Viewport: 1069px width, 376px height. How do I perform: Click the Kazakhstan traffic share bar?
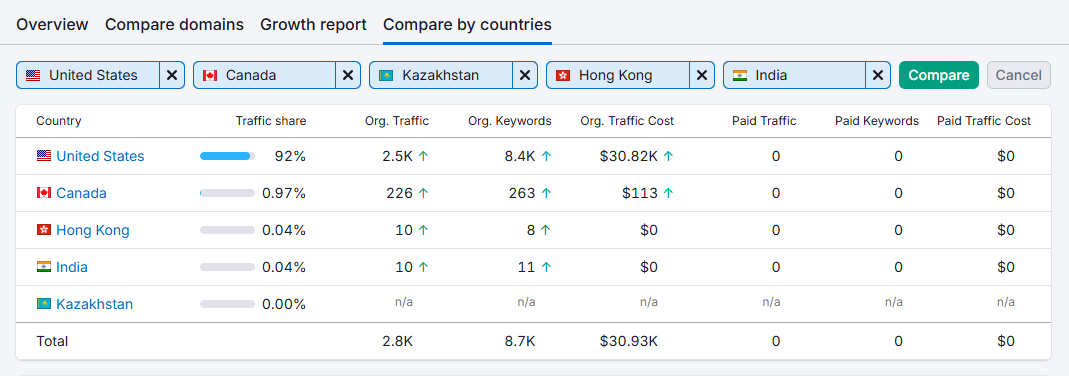[227, 304]
